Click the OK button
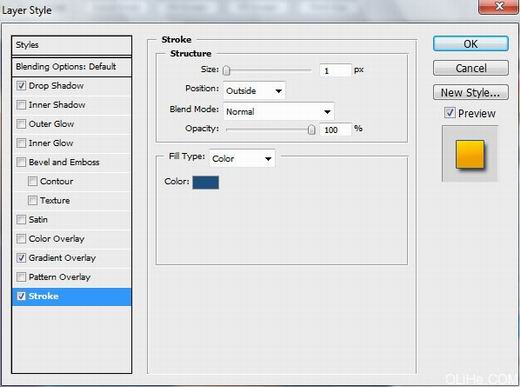 (x=471, y=44)
